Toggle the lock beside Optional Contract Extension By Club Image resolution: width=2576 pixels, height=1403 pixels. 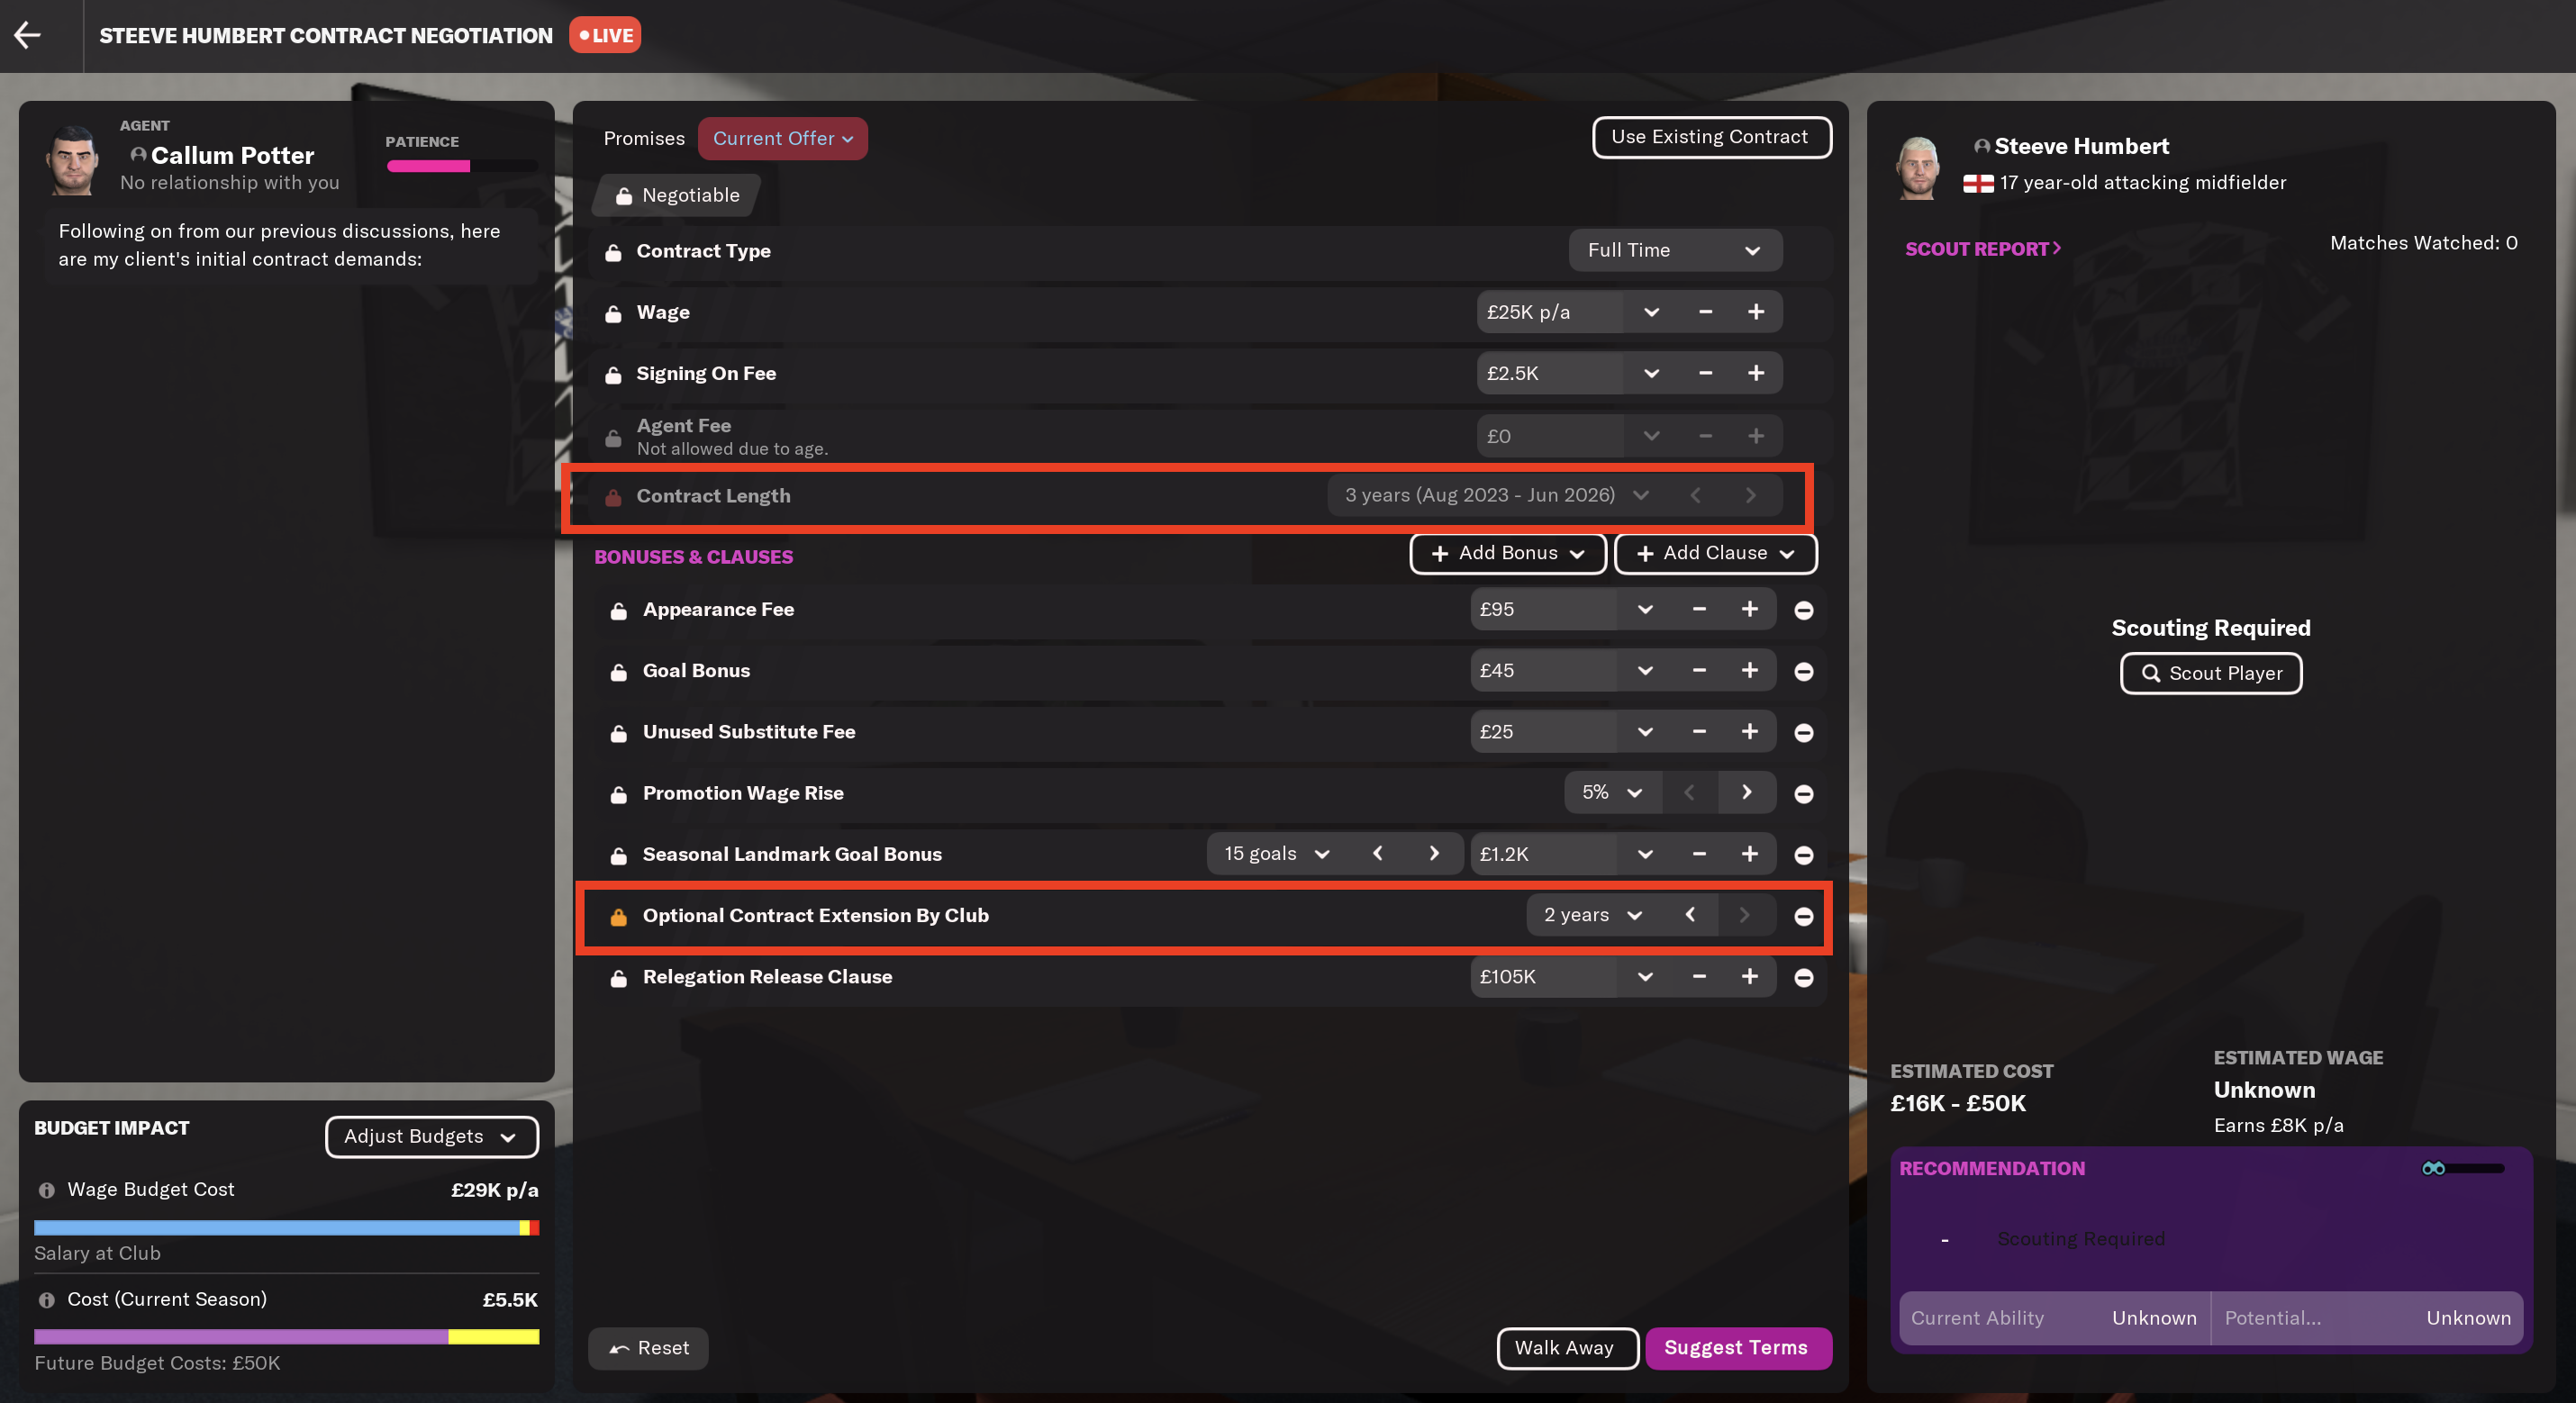click(x=618, y=916)
